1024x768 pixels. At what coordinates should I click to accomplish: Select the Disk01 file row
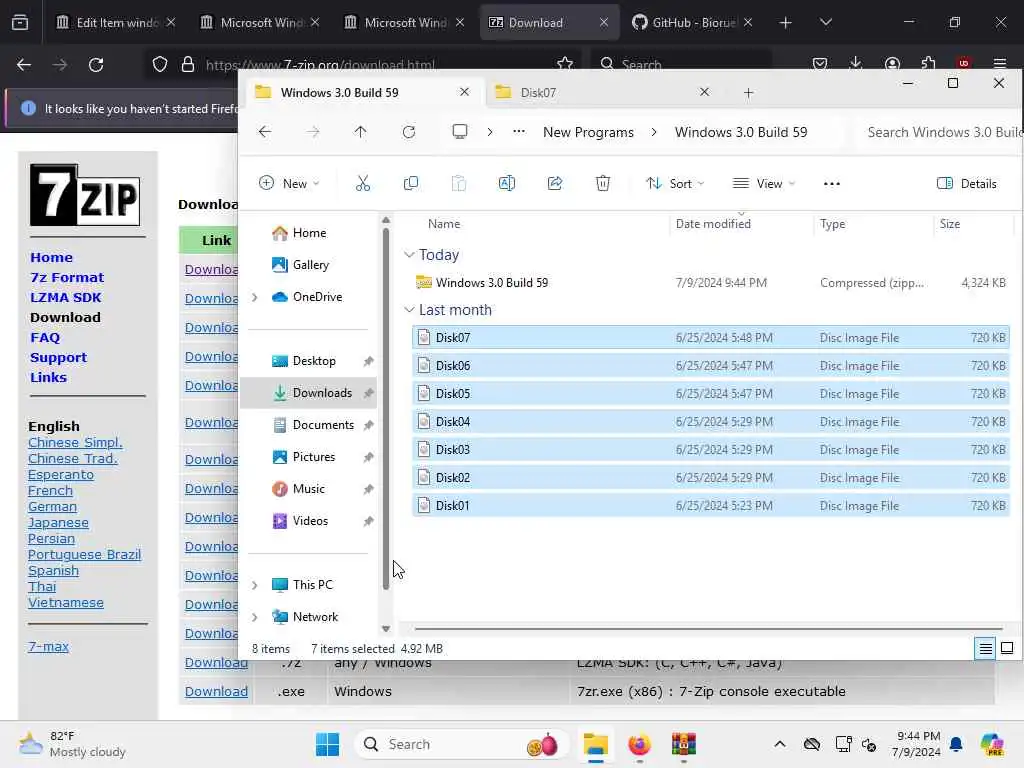click(x=711, y=505)
